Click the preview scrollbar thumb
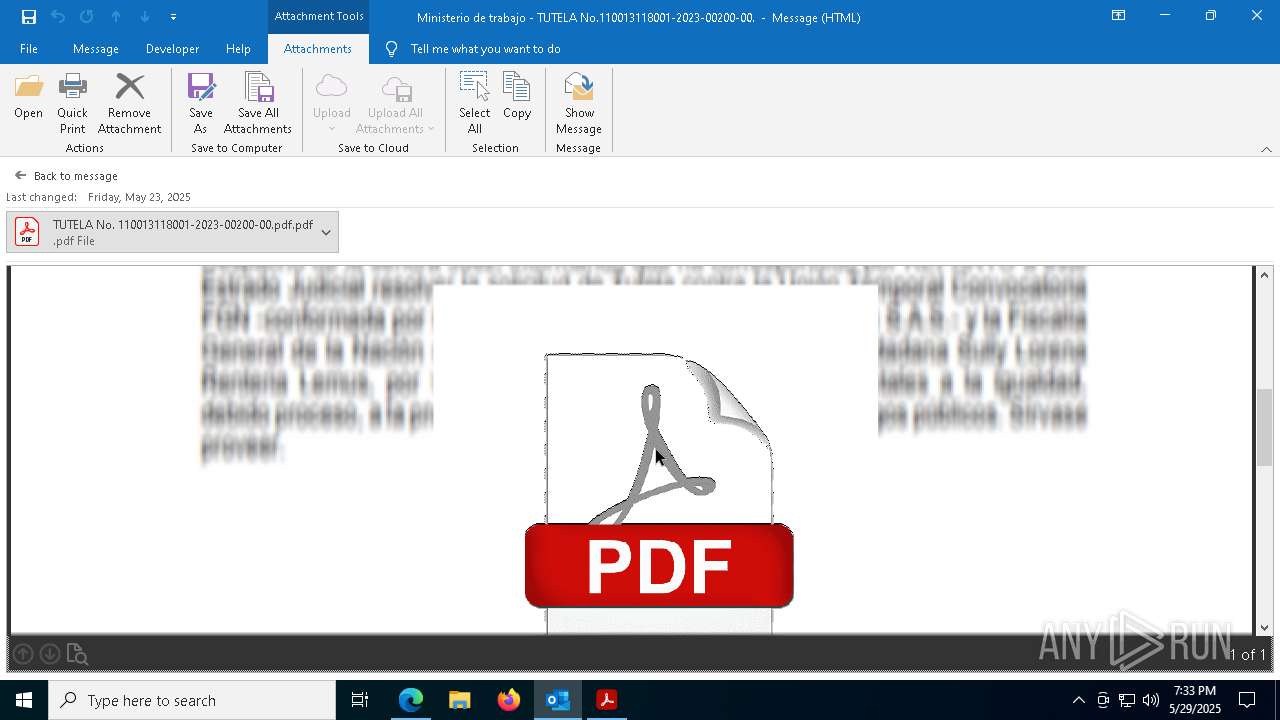1280x720 pixels. tap(1264, 427)
